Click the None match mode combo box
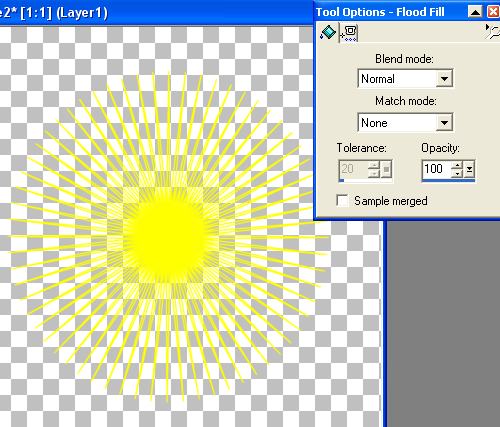Screen dimensions: 500x427 (x=405, y=122)
